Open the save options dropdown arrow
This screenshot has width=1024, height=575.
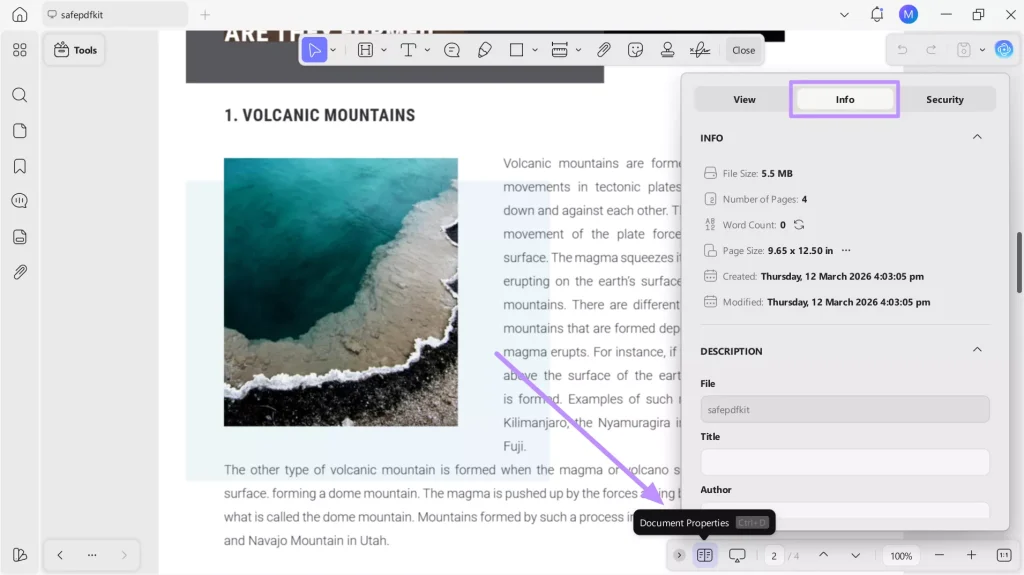pos(982,50)
